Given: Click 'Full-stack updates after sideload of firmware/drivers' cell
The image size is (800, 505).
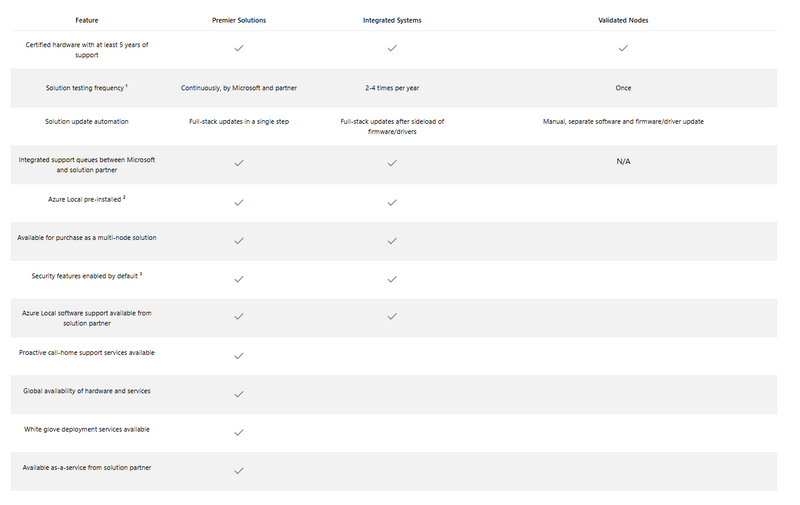Looking at the screenshot, I should point(392,127).
